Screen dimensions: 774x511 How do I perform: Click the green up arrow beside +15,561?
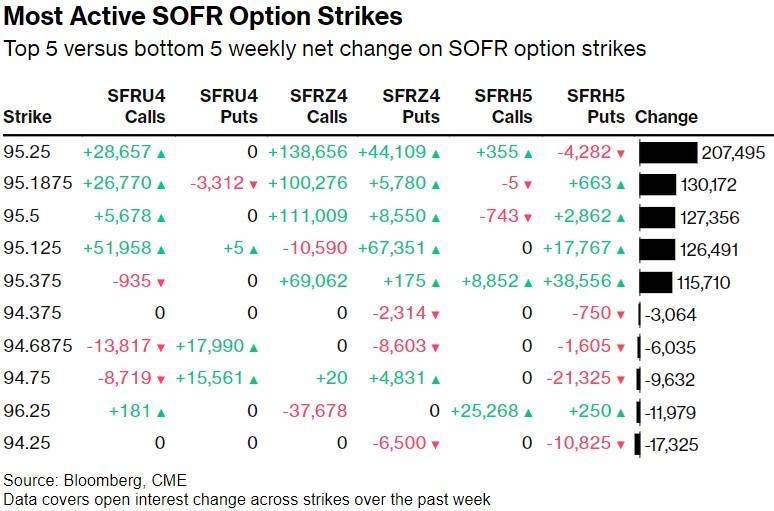point(253,379)
